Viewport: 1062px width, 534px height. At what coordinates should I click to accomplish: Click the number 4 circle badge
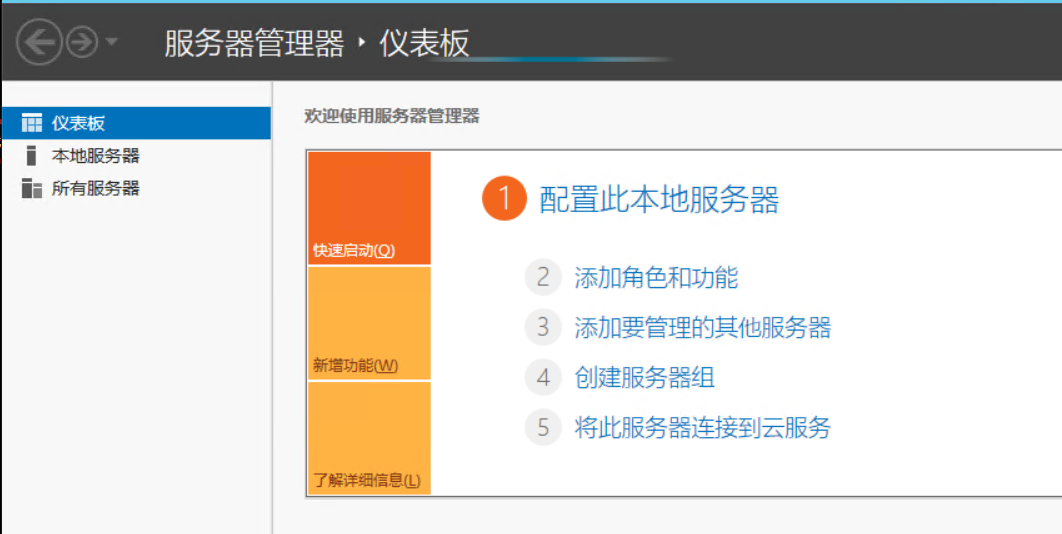pos(543,378)
